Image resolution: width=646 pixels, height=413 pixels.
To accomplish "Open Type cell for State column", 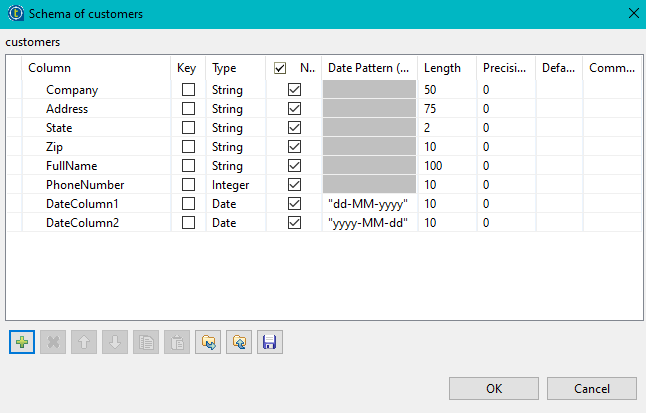I will tap(236, 128).
